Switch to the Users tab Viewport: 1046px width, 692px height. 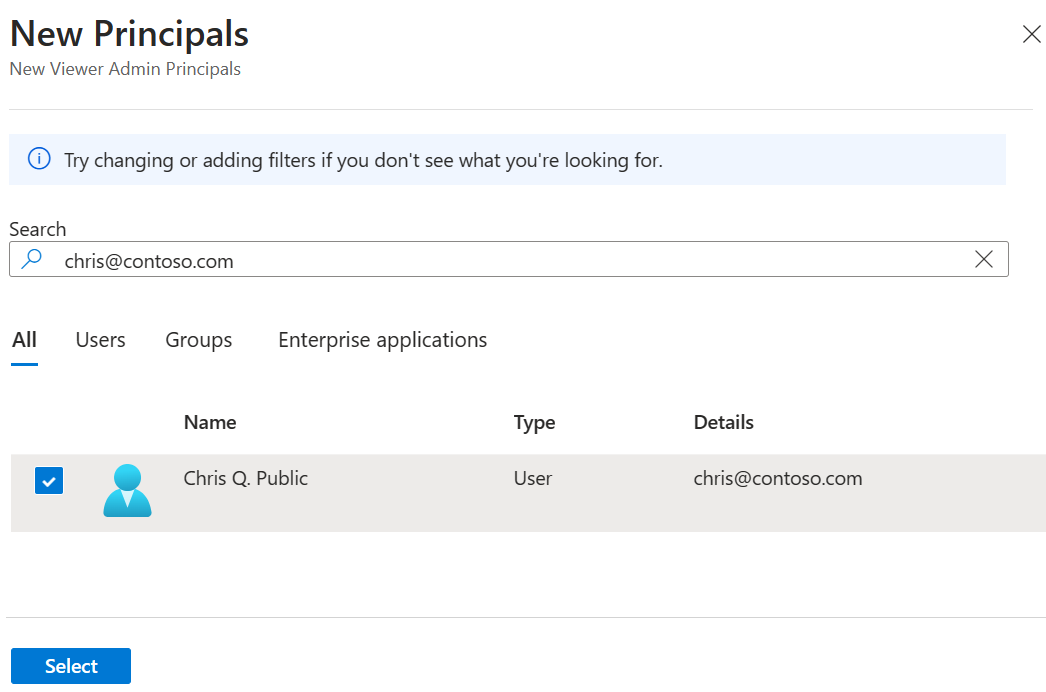click(100, 340)
